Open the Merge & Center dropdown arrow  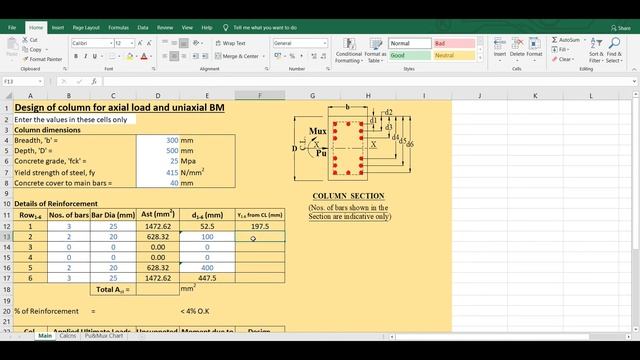(264, 56)
